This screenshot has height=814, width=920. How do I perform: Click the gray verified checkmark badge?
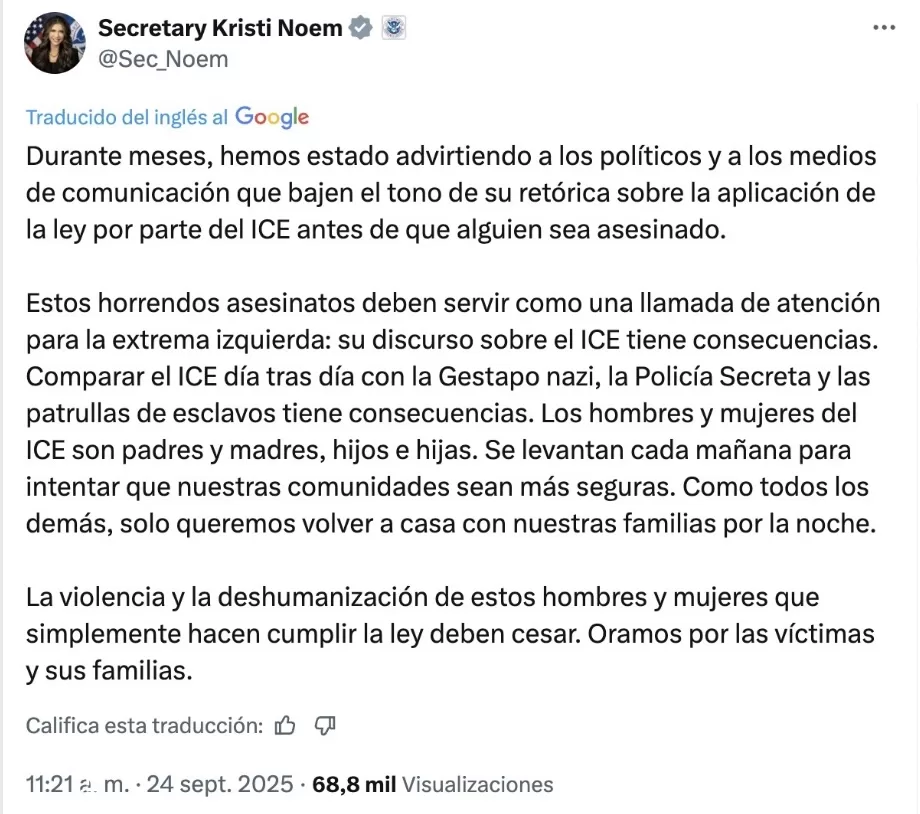tap(360, 29)
